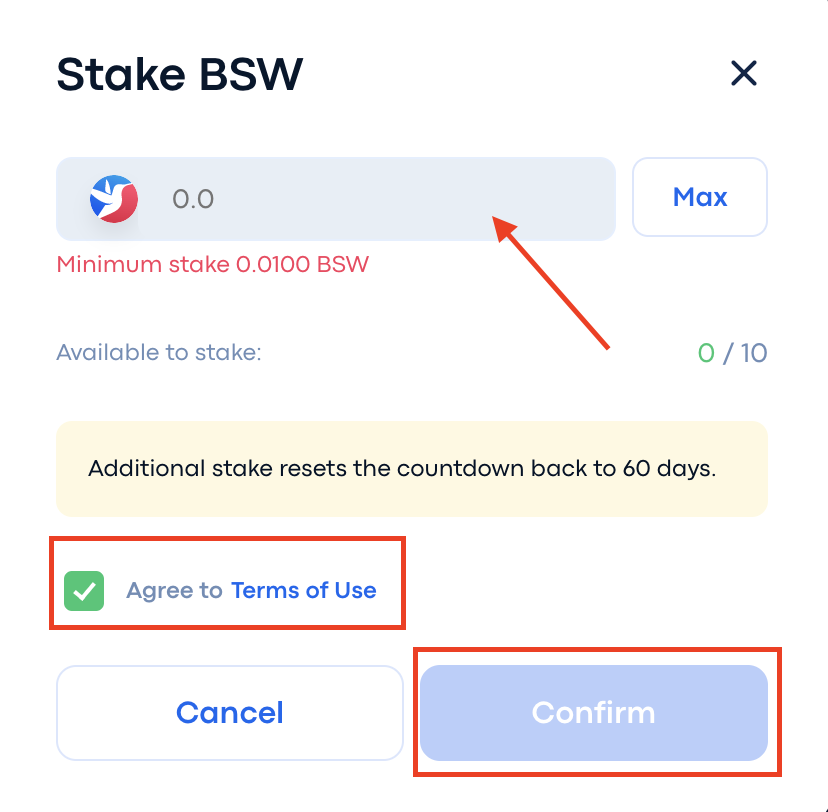
Task: Click the 60 days text in notice
Action: tap(669, 468)
